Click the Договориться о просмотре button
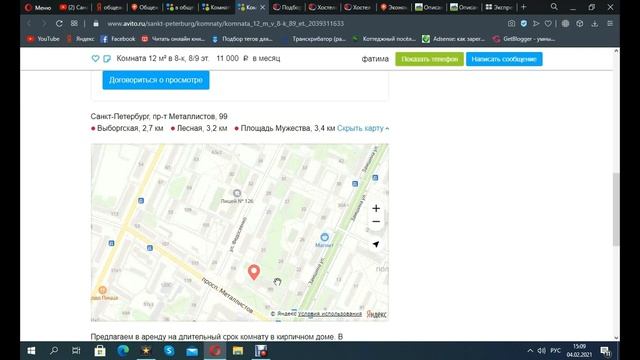Screen dimensions: 640x360 coord(156,80)
